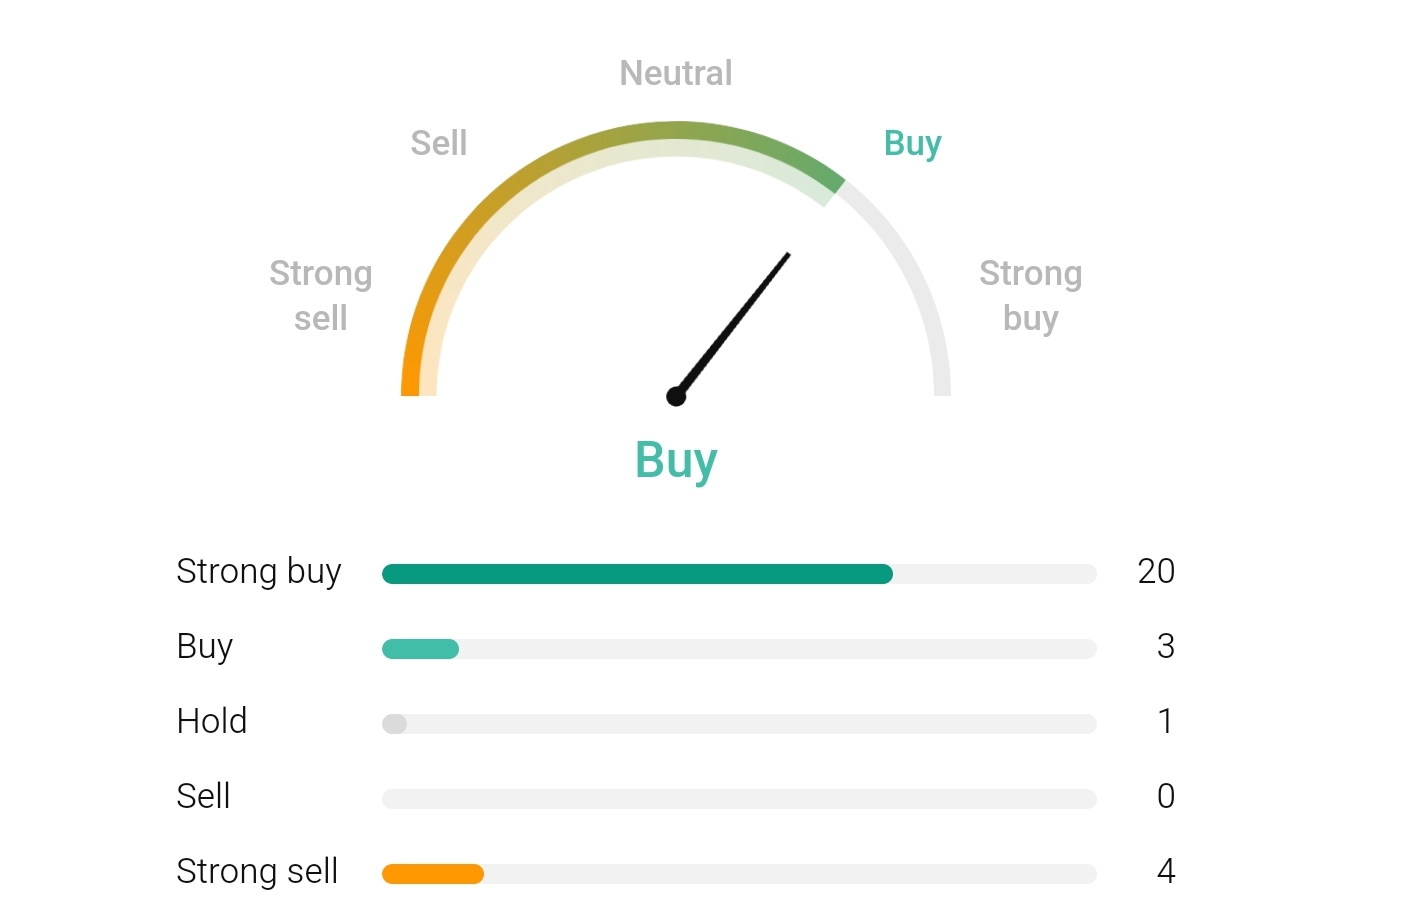Click the gauge needle pivot dot
Image resolution: width=1407 pixels, height=914 pixels.
click(676, 397)
